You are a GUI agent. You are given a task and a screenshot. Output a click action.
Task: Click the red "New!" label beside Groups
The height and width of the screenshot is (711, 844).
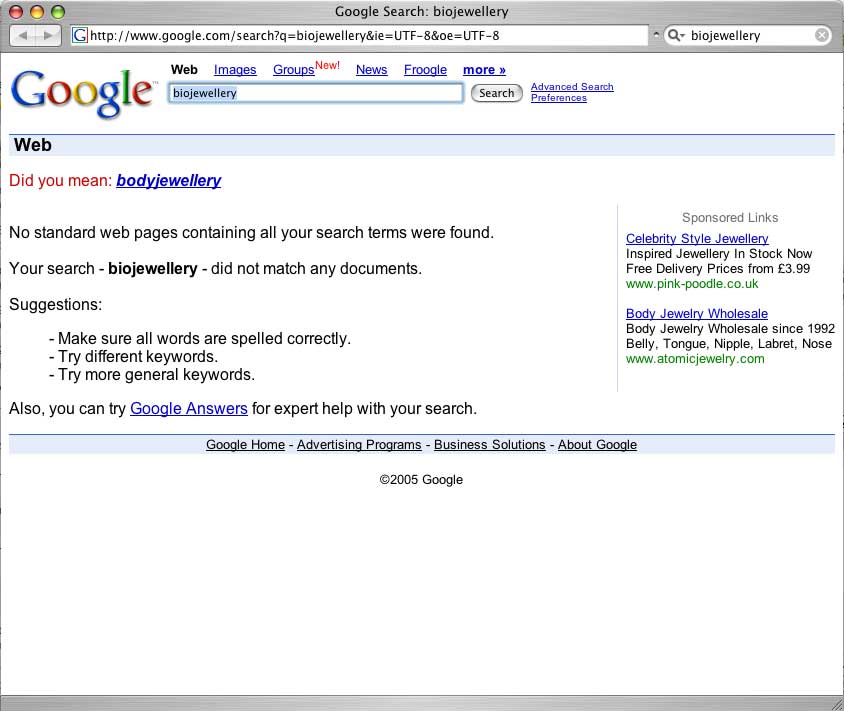click(327, 65)
